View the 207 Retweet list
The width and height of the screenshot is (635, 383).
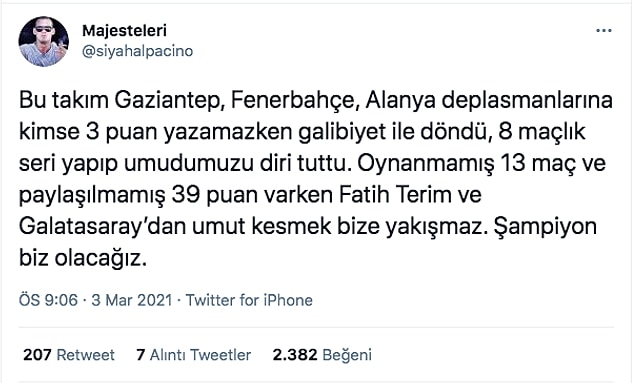pyautogui.click(x=69, y=355)
